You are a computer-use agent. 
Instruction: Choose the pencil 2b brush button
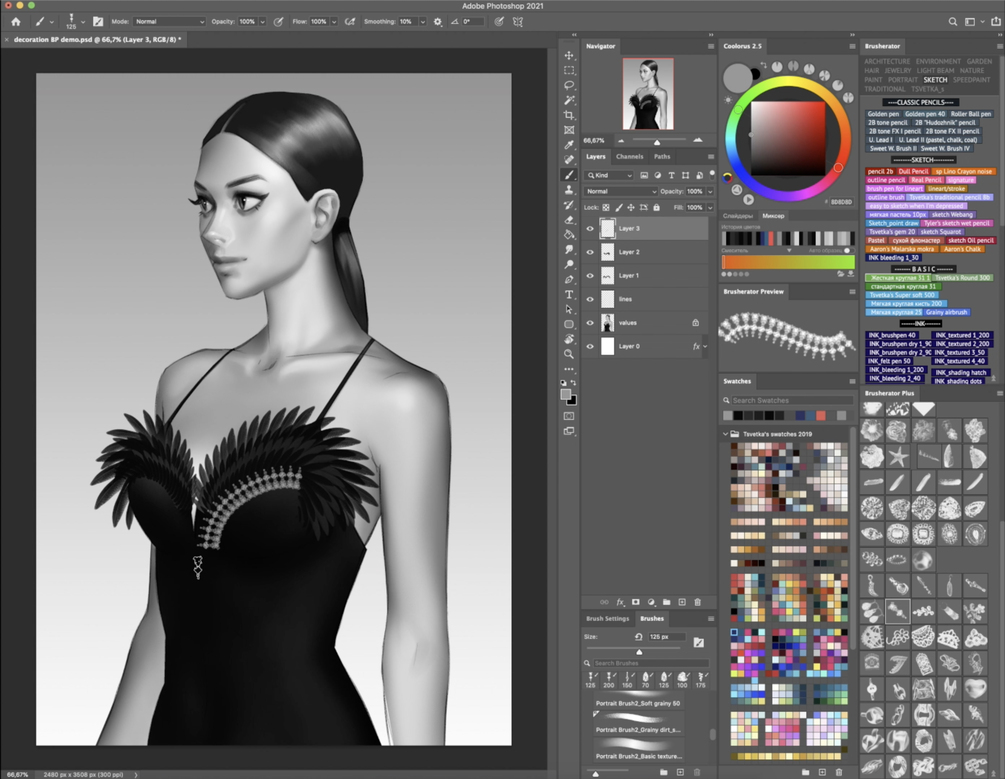[880, 171]
